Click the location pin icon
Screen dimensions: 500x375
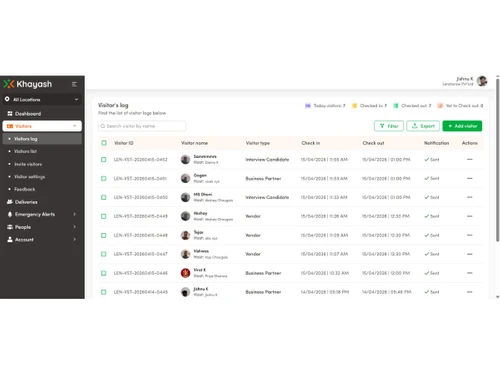point(7,99)
